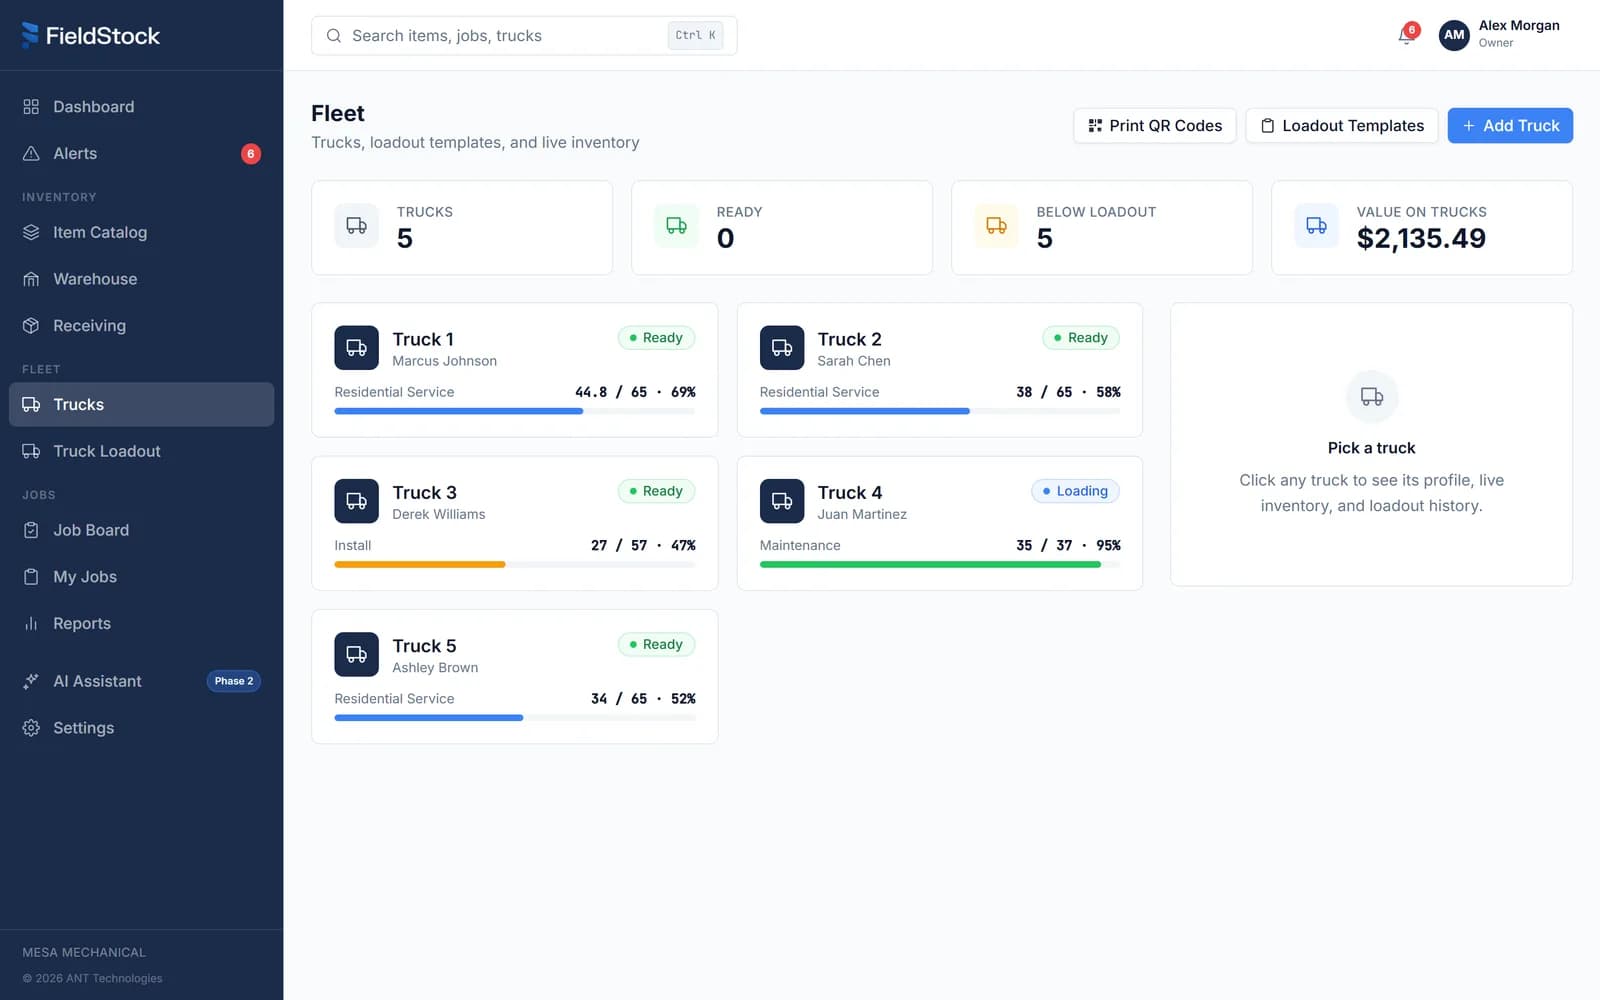
Task: Click the search magnifier icon
Action: pos(334,36)
